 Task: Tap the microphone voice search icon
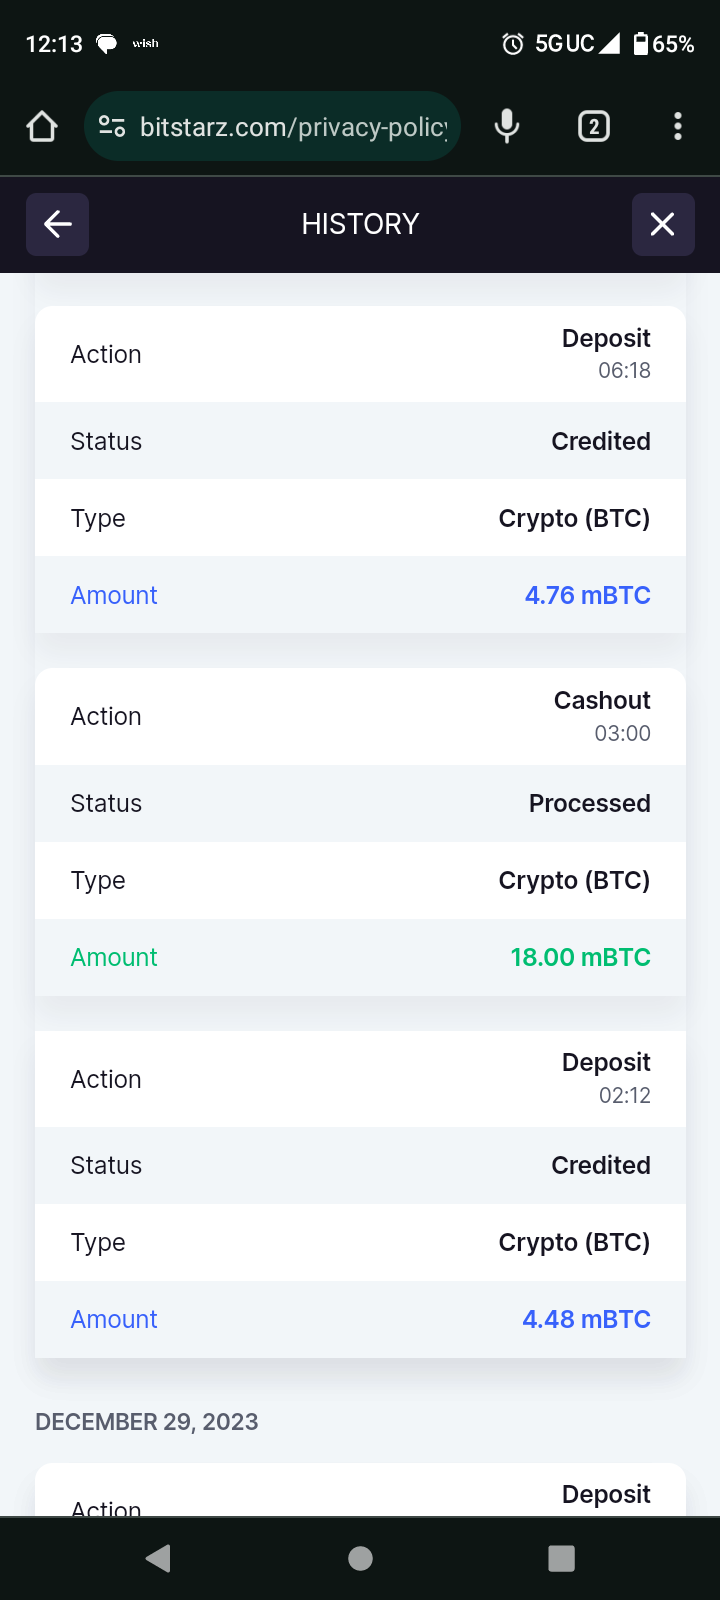pos(507,127)
